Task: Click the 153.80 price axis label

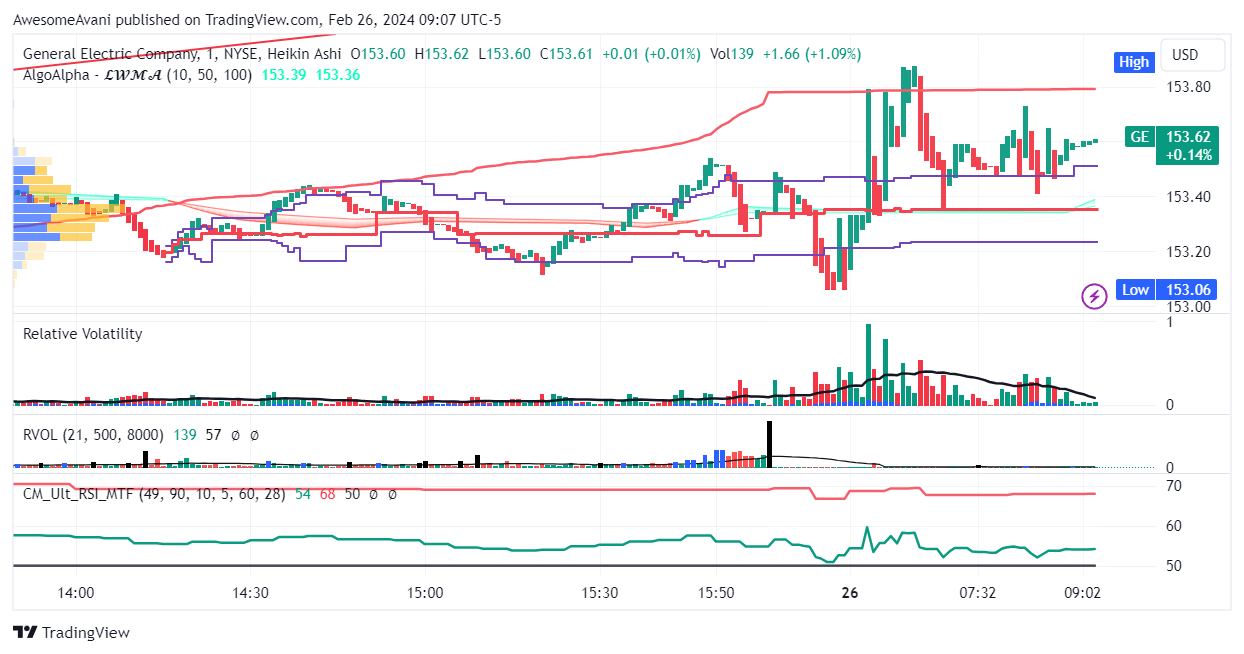Action: pyautogui.click(x=1188, y=87)
